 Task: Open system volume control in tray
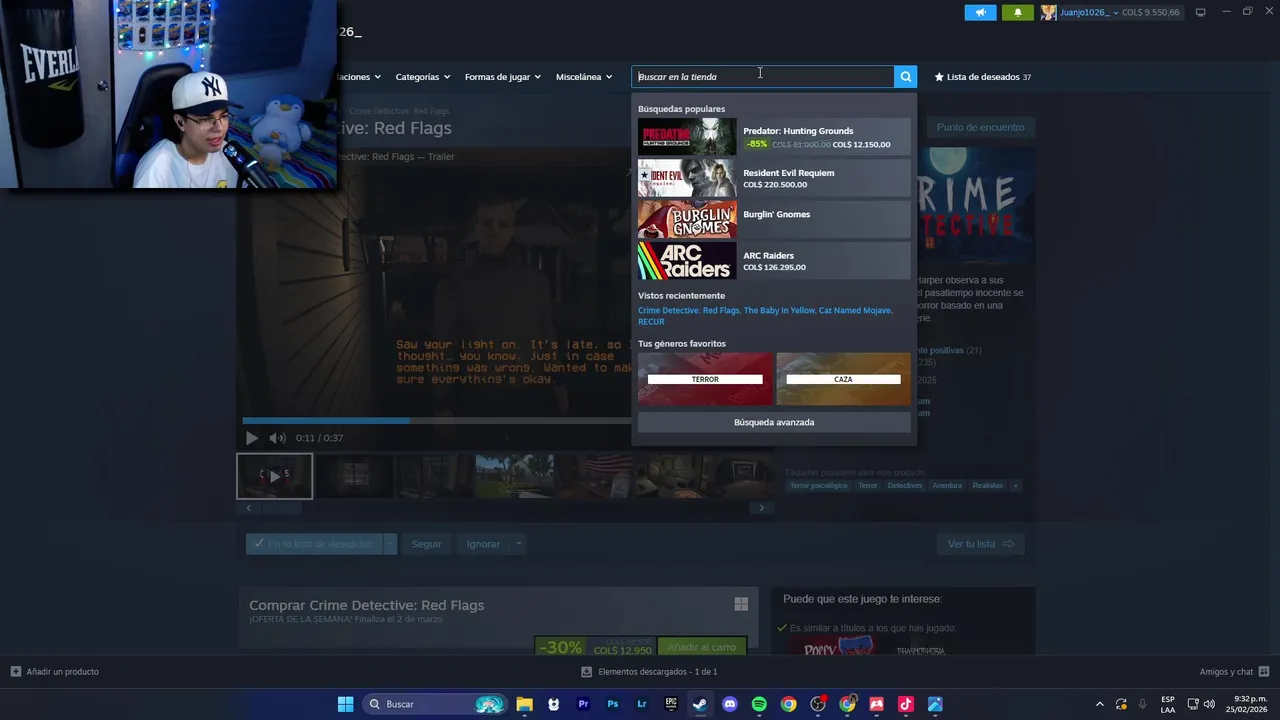coord(1209,704)
